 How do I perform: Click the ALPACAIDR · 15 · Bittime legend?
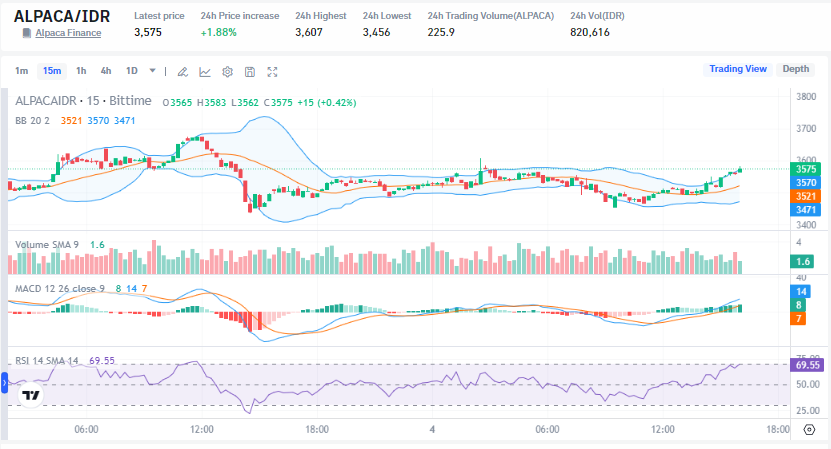coord(83,101)
